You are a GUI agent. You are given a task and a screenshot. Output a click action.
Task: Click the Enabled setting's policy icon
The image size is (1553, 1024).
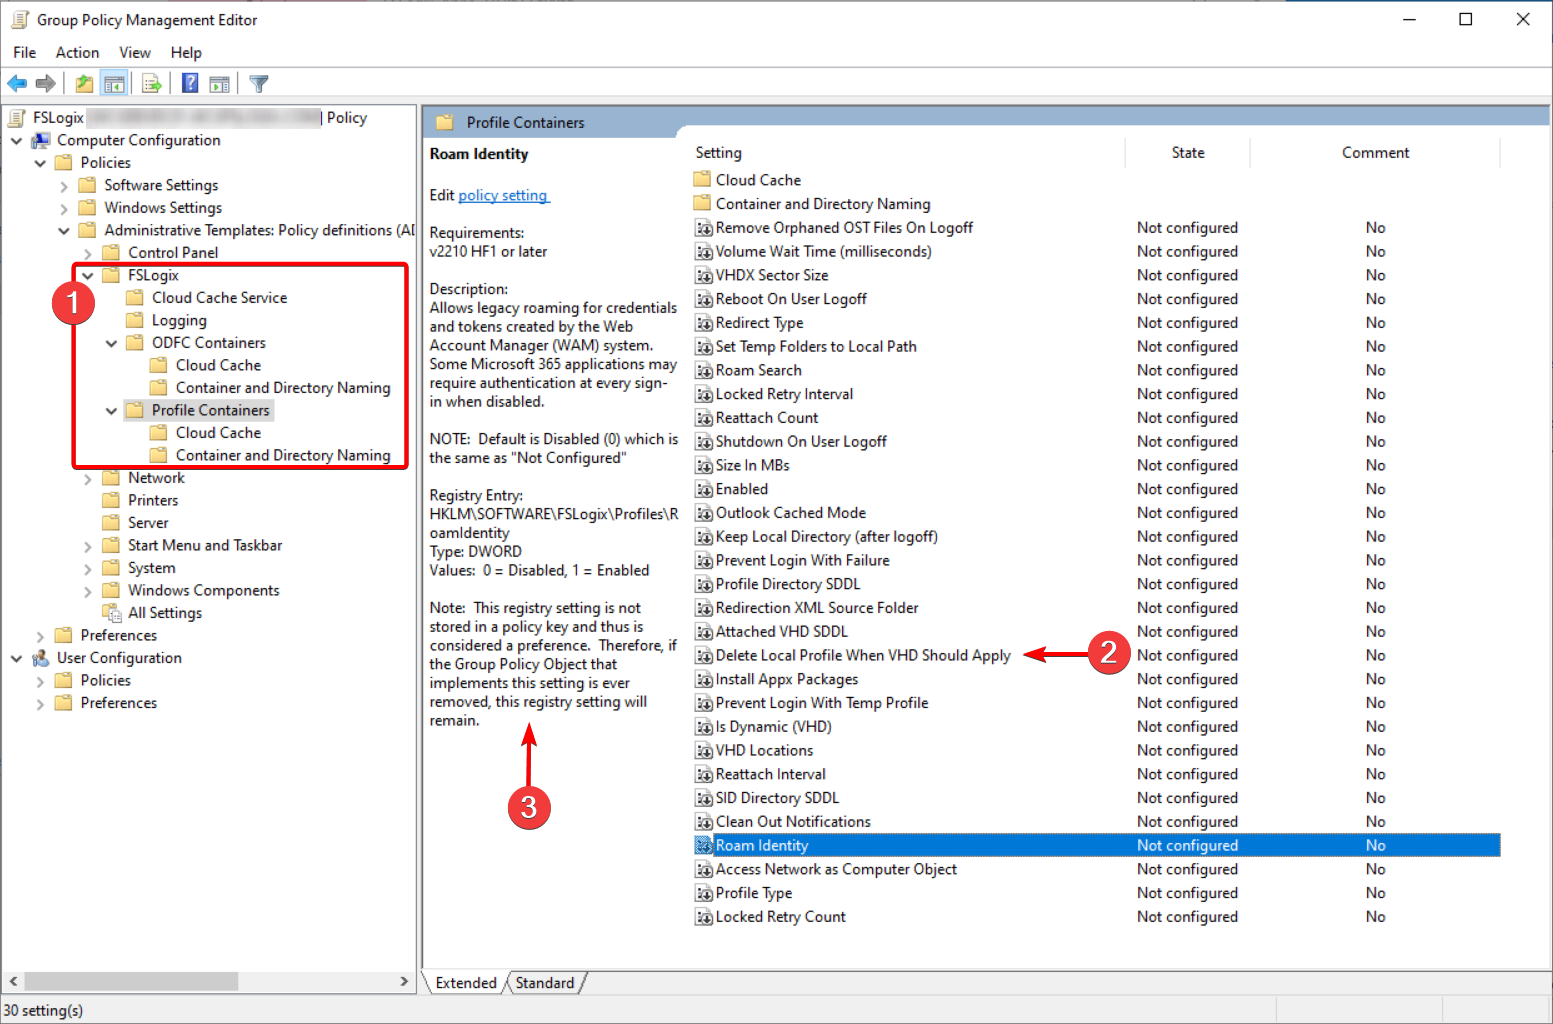(x=704, y=489)
